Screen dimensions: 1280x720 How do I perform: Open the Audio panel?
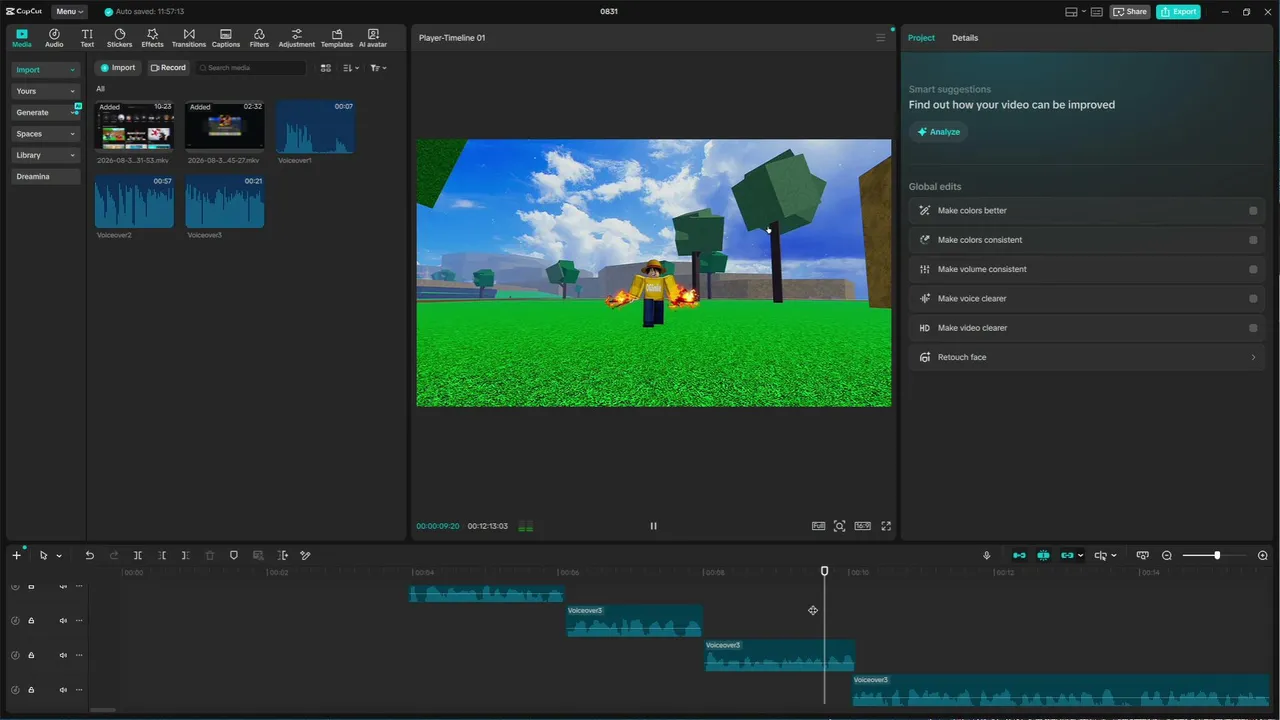coord(54,38)
